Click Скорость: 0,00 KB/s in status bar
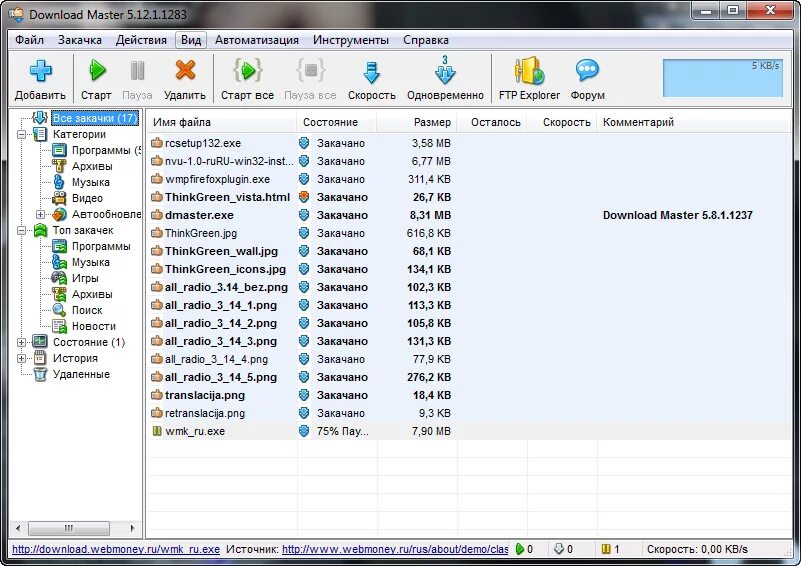The image size is (801, 566). (697, 549)
